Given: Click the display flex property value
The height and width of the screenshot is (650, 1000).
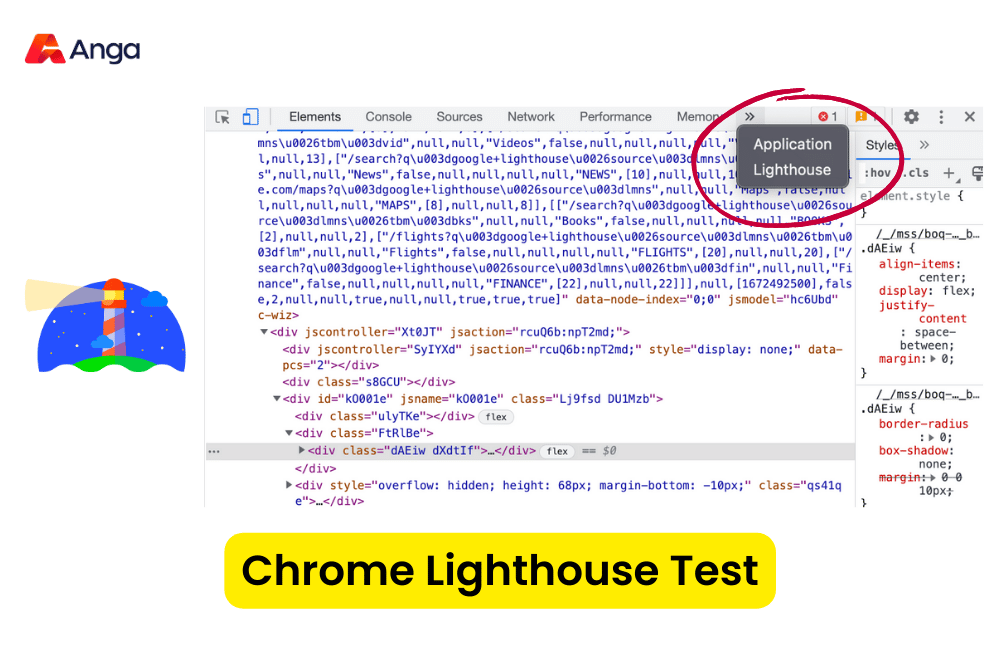Looking at the screenshot, I should tap(957, 291).
